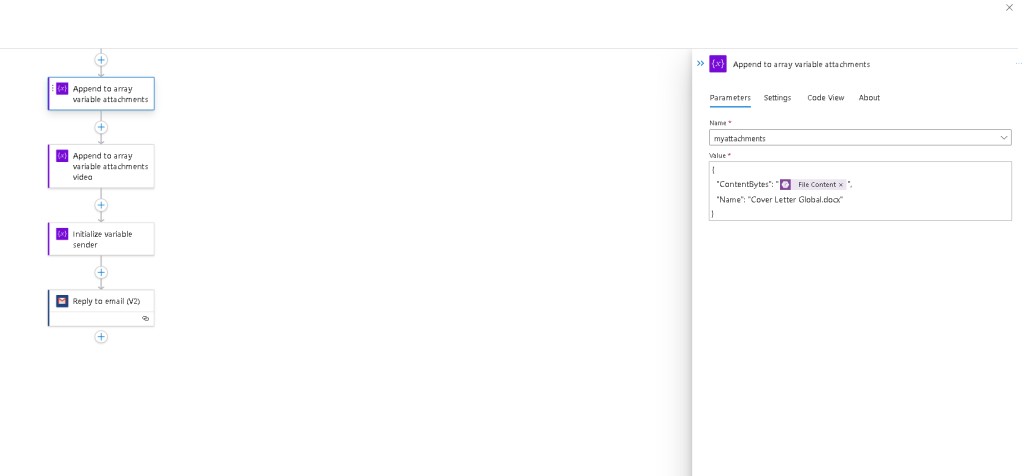The height and width of the screenshot is (476, 1024).
Task: Click the Value field label
Action: (x=718, y=155)
